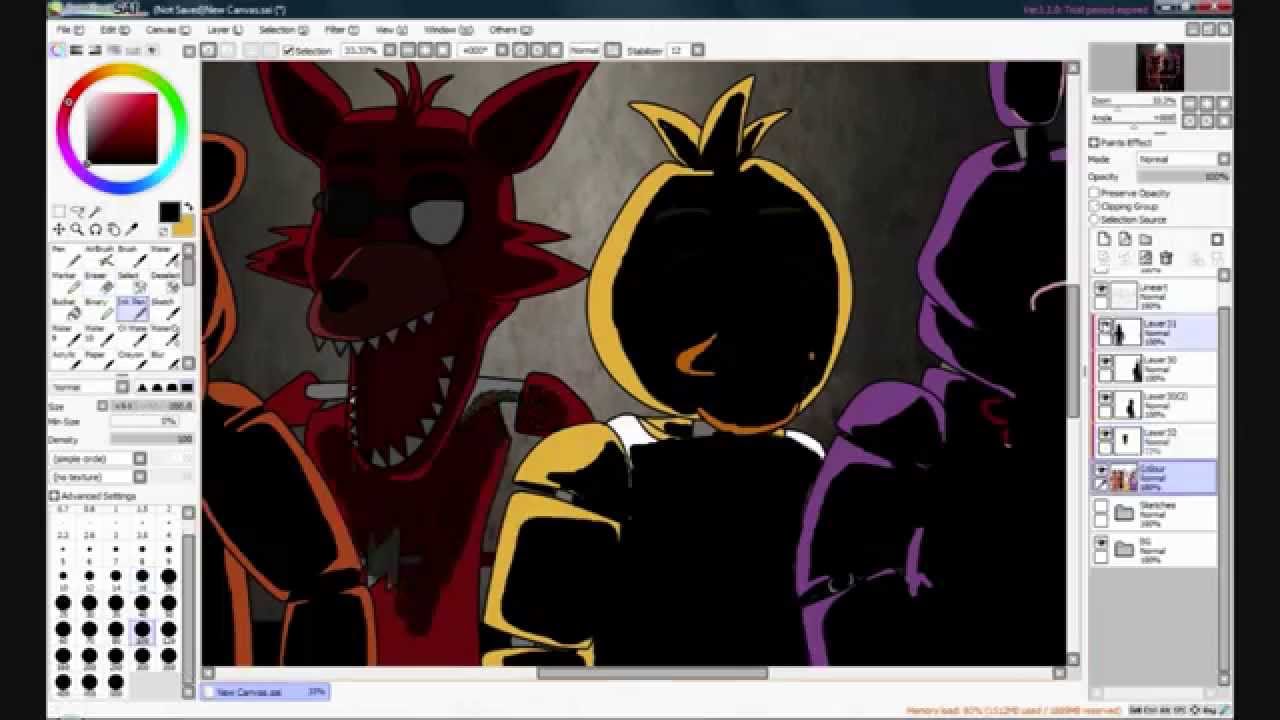Select the AirBrush tool
This screenshot has height=720, width=1280.
(99, 256)
